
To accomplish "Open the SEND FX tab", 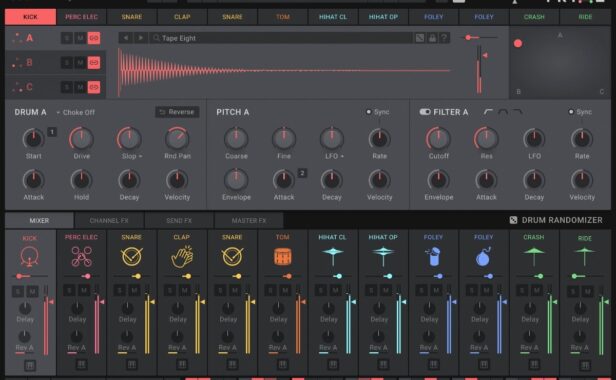I will [x=179, y=220].
